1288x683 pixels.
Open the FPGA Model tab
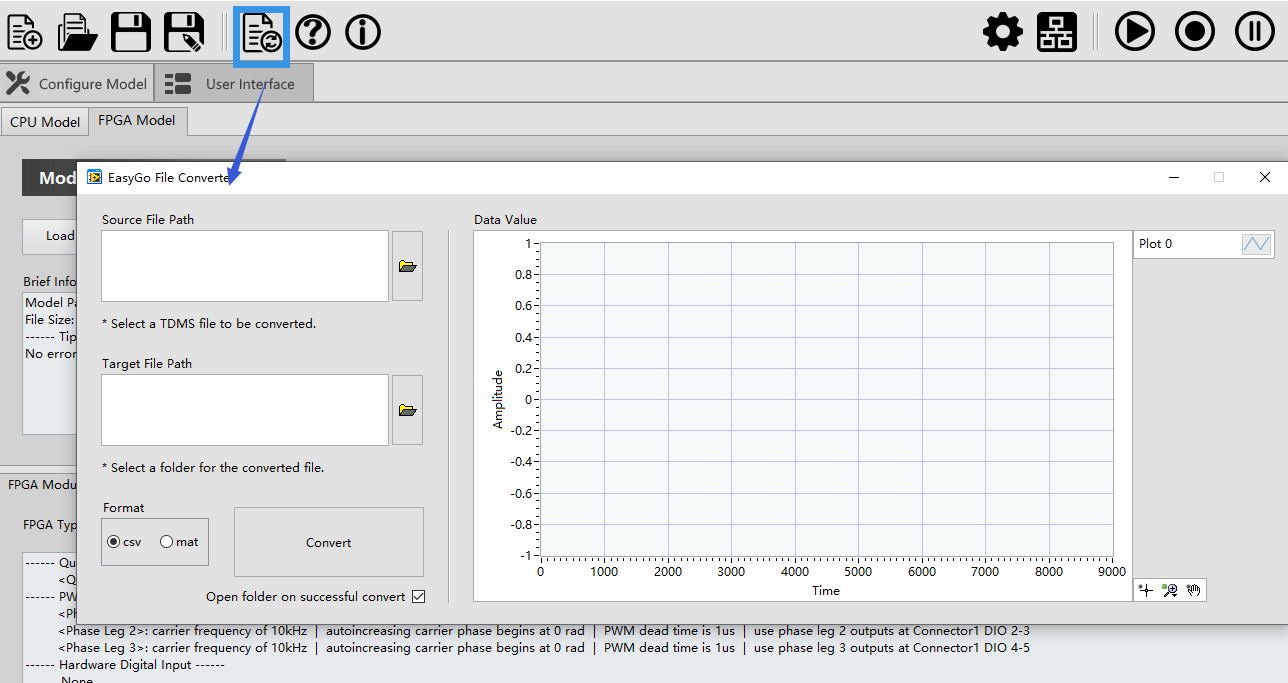(x=137, y=121)
